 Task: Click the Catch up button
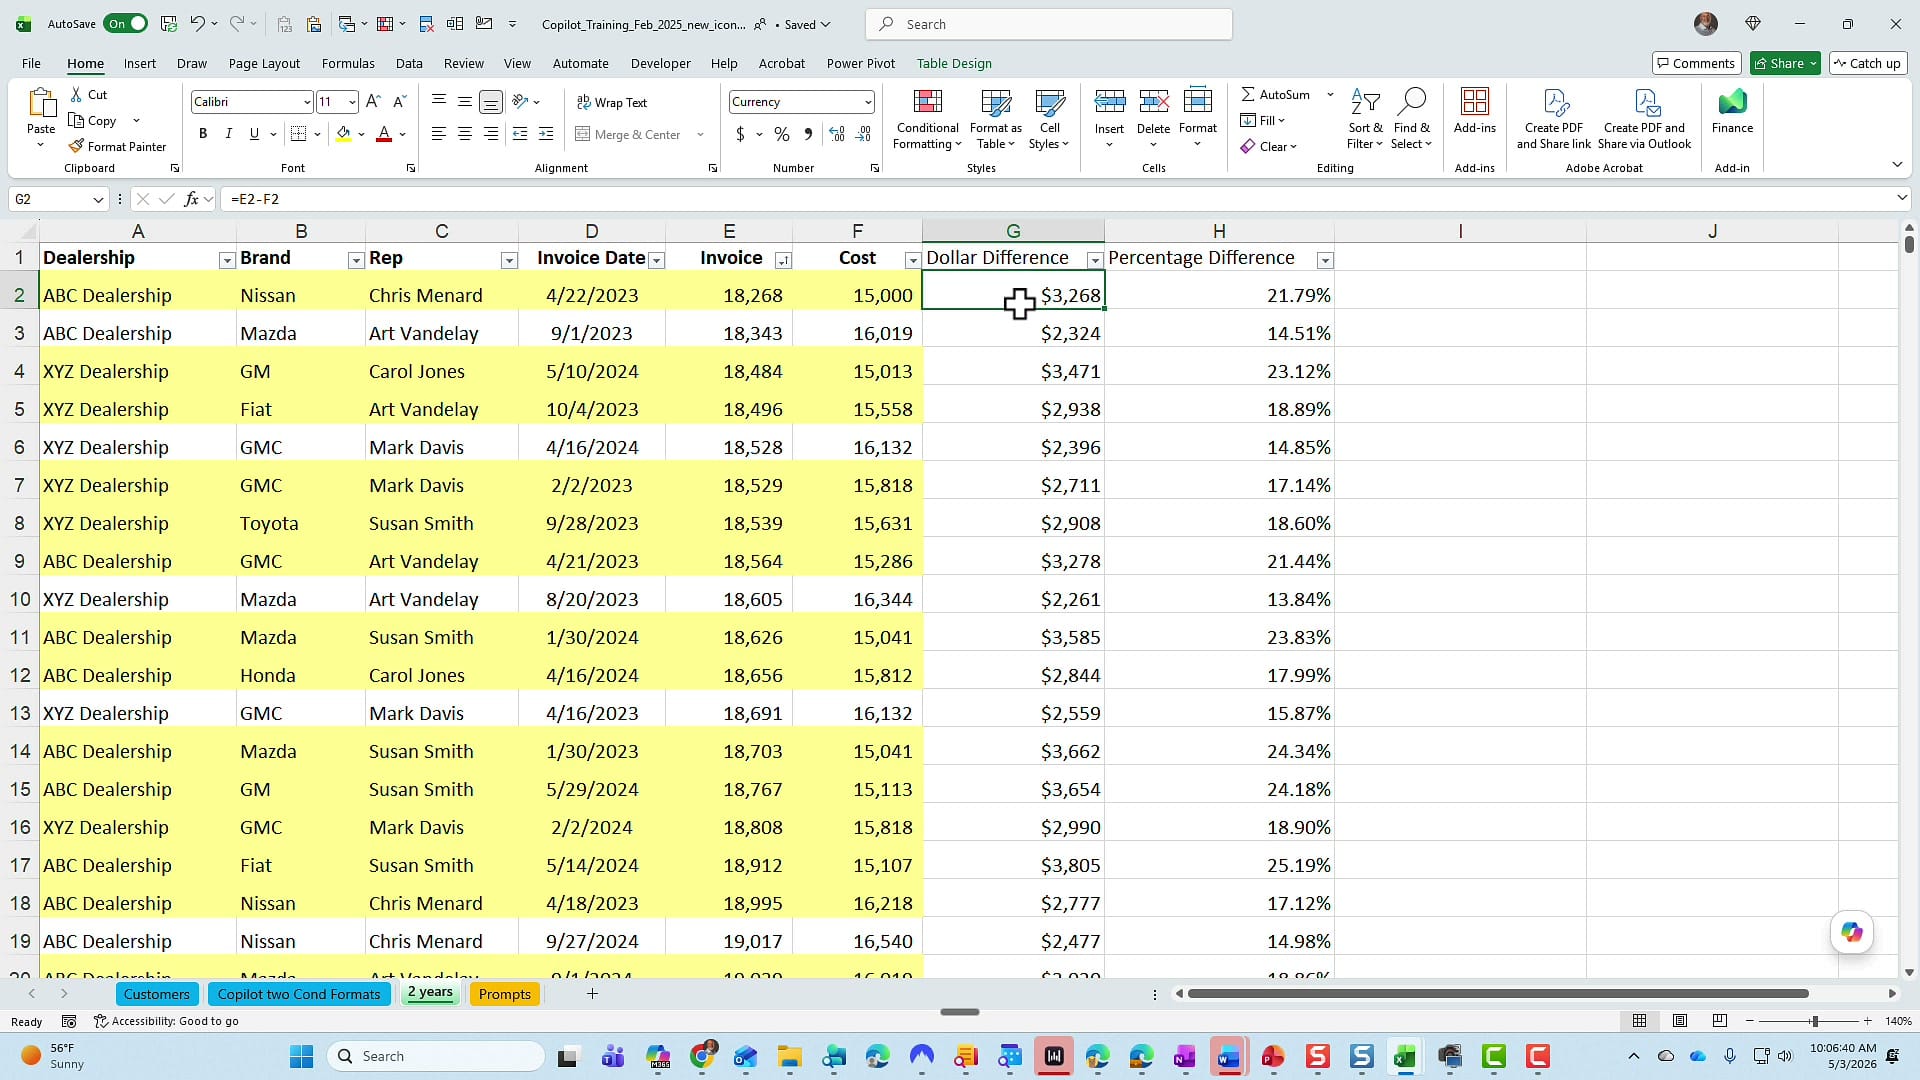click(1867, 63)
